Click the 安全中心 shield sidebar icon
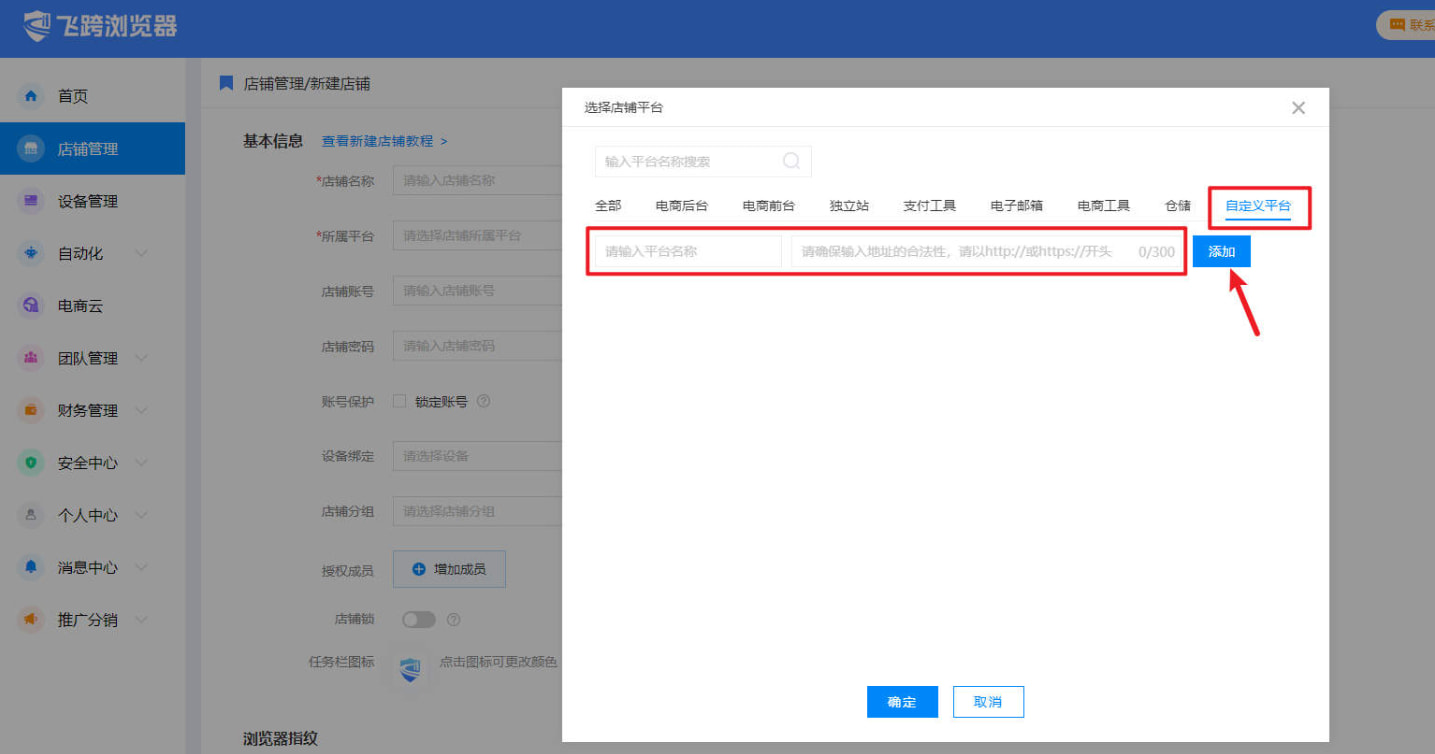The width and height of the screenshot is (1435, 754). pos(31,463)
